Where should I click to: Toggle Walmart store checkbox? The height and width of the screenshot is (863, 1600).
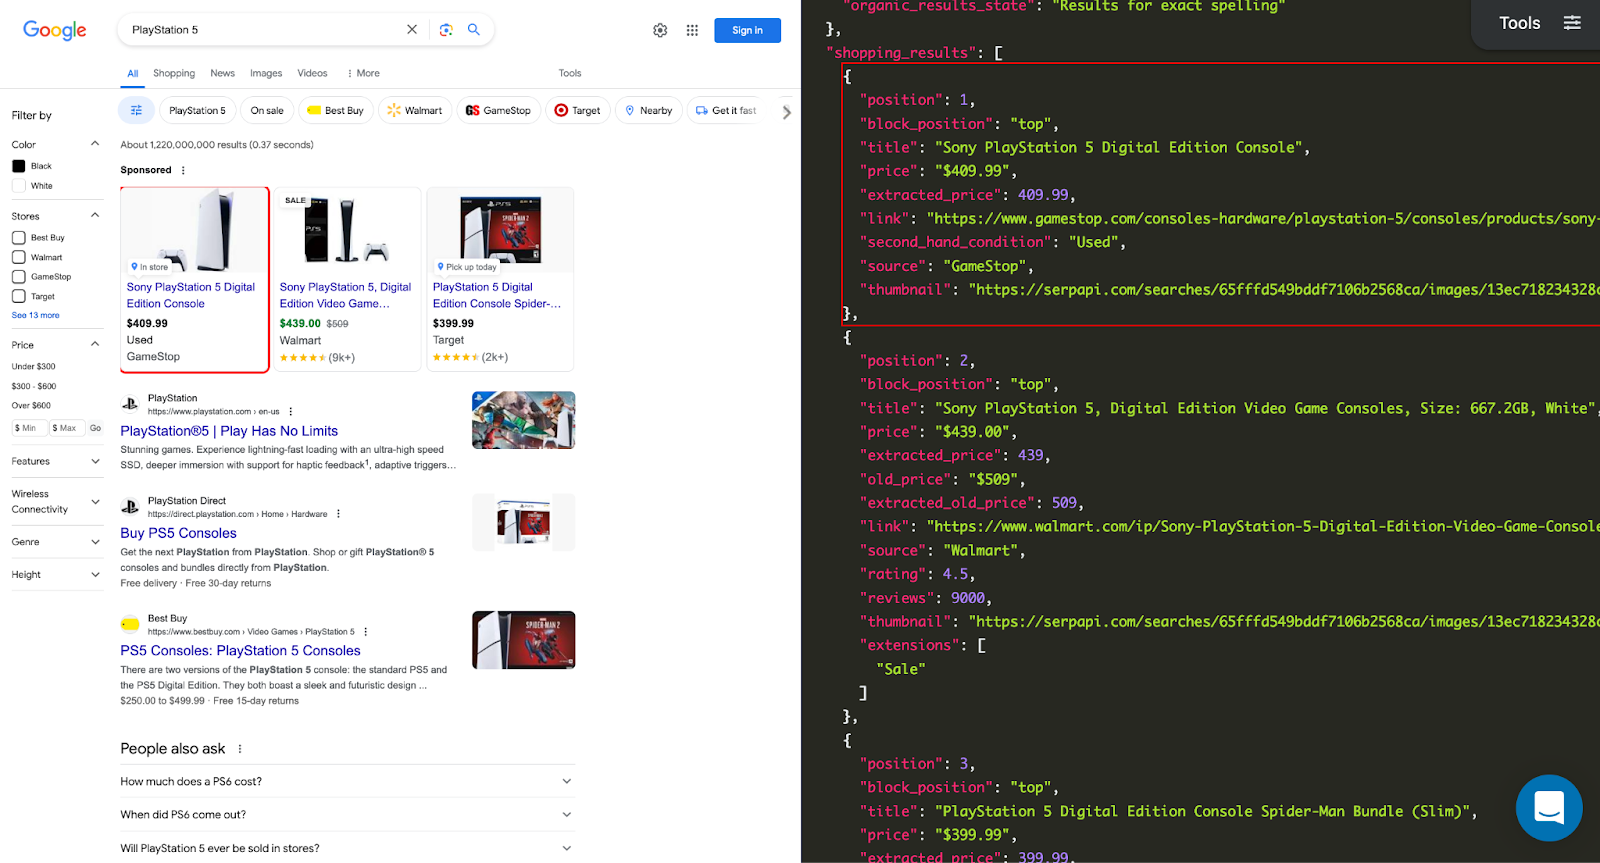click(x=18, y=257)
